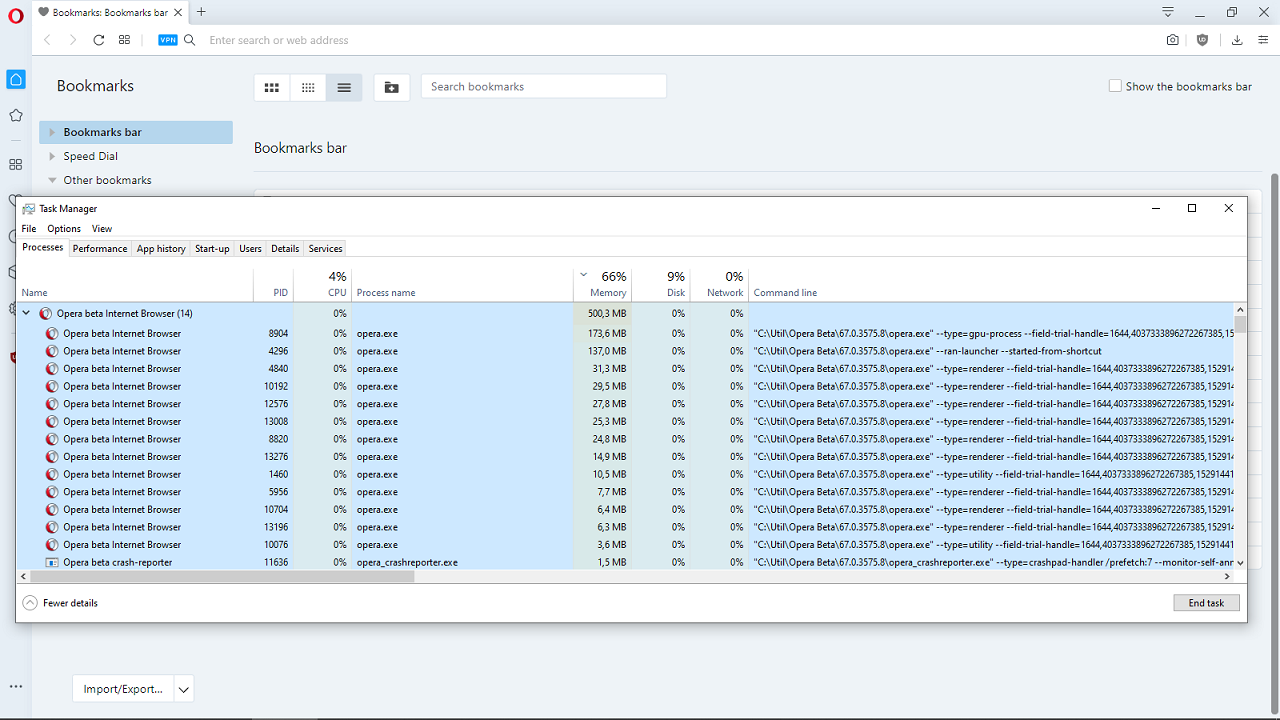This screenshot has width=1280, height=720.
Task: Click the Import/Export... button
Action: 123,689
